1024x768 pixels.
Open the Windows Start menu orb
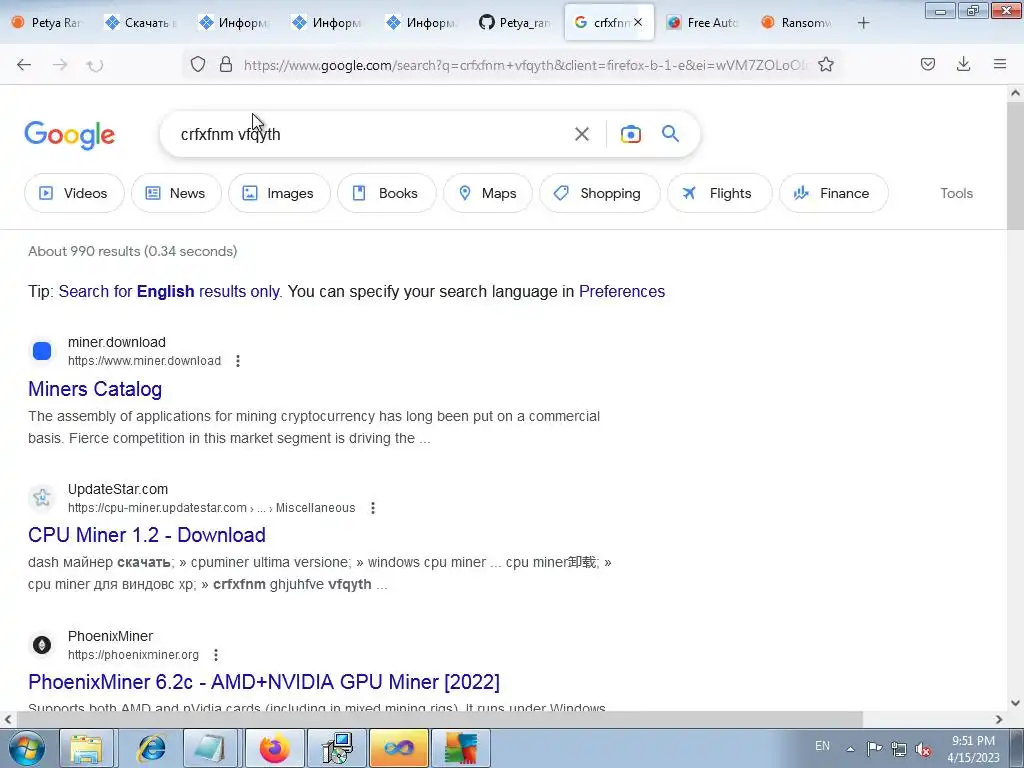(27, 748)
